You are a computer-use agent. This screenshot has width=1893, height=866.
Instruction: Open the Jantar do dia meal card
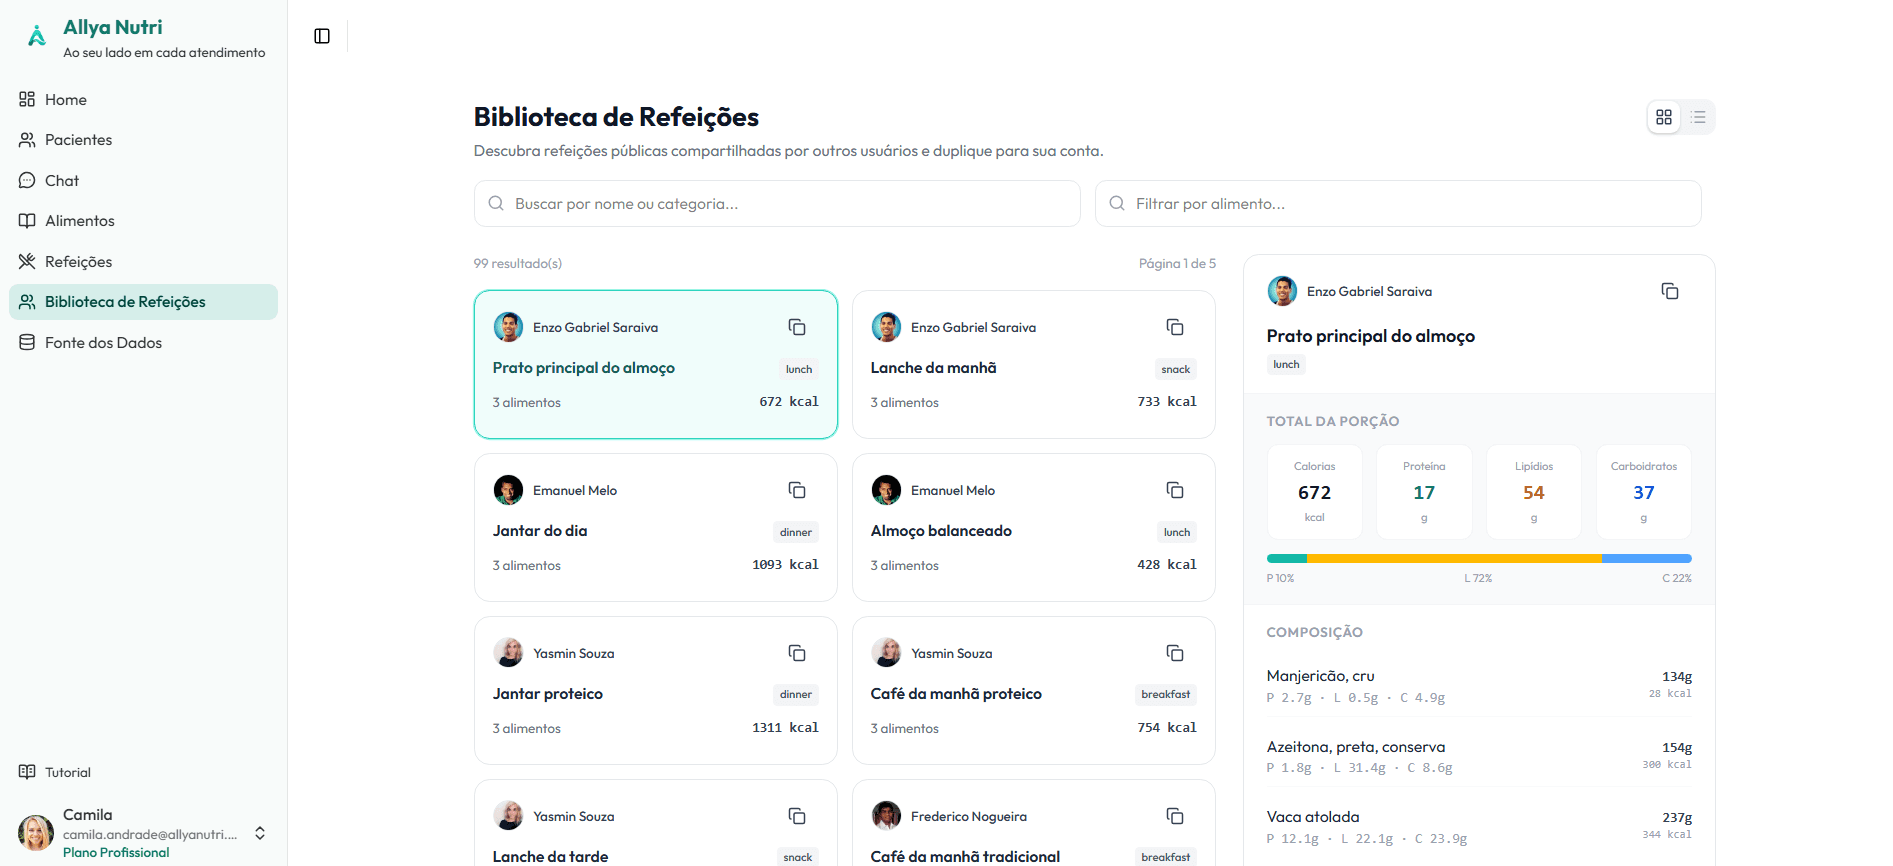[656, 528]
